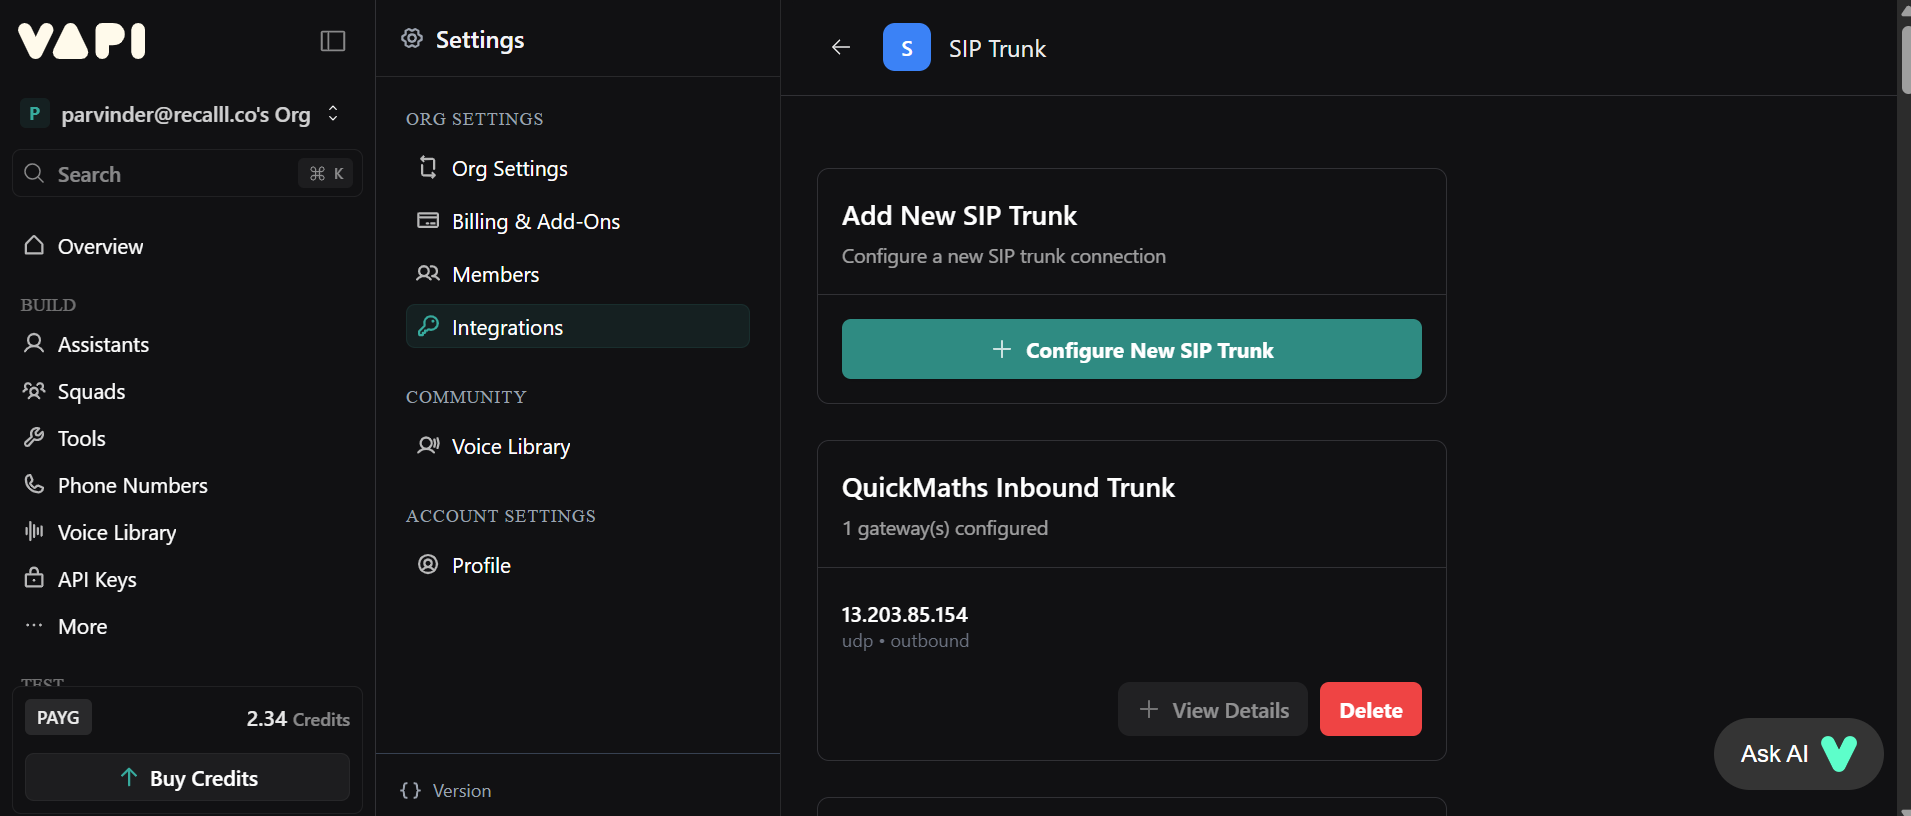
Task: Click the API Keys lock icon
Action: click(34, 578)
